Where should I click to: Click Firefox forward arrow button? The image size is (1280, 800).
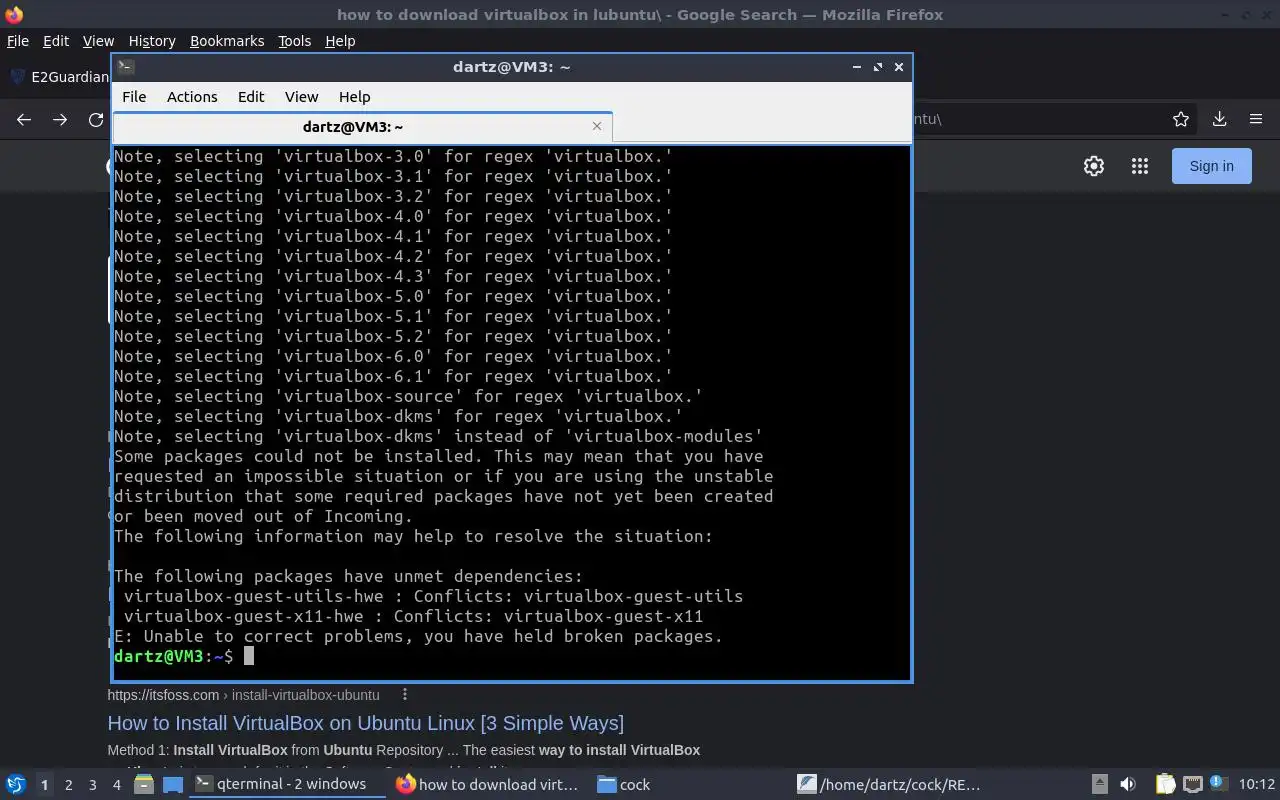pyautogui.click(x=60, y=119)
